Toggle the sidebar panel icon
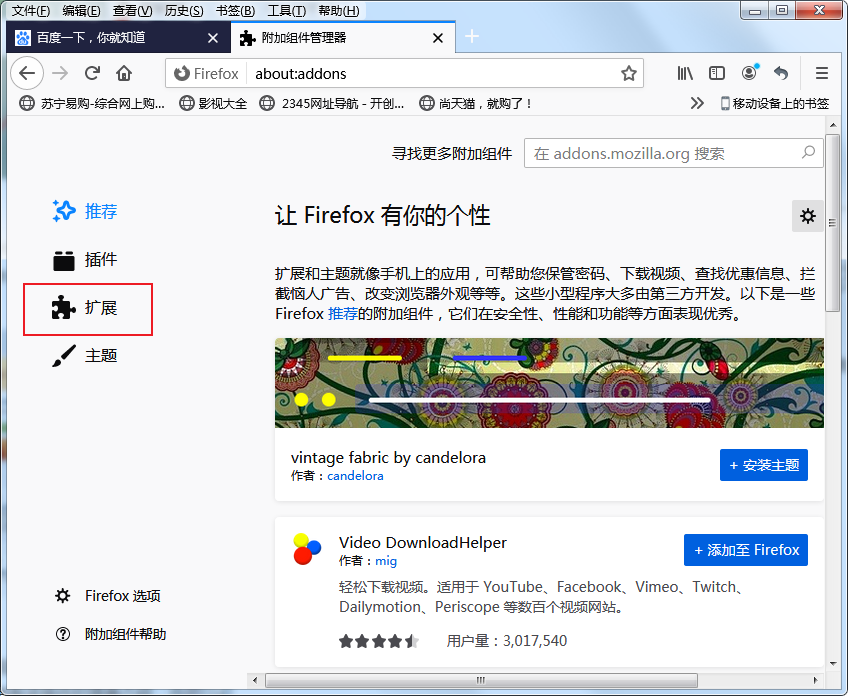848x696 pixels. 716,73
